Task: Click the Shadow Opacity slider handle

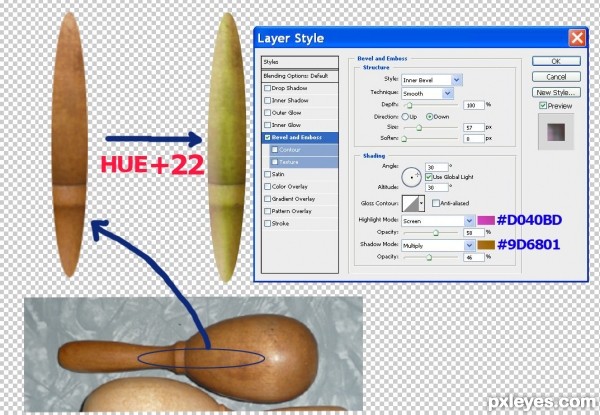Action: pos(429,257)
